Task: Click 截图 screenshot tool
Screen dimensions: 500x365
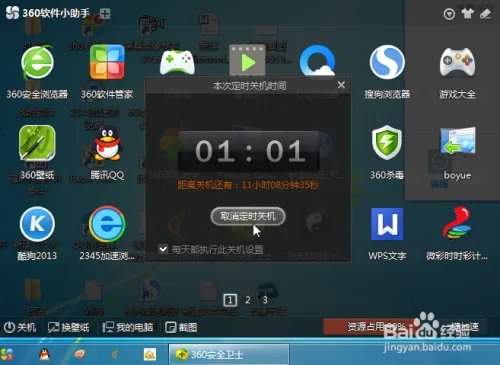Action: tap(181, 327)
